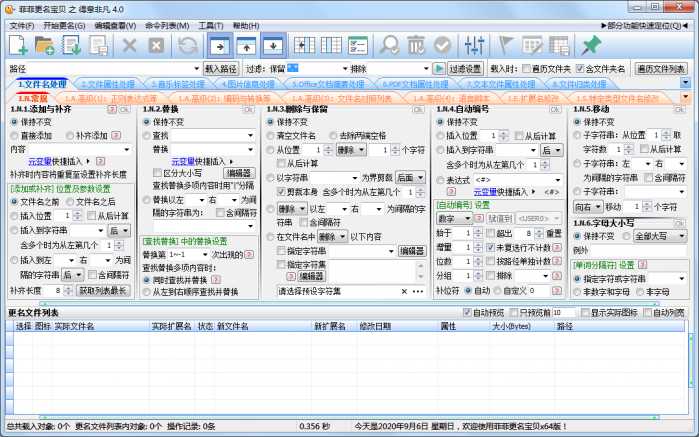This screenshot has width=699, height=437.
Task: Click the three dots icon in 请选择预设字符集 field
Action: click(x=418, y=291)
